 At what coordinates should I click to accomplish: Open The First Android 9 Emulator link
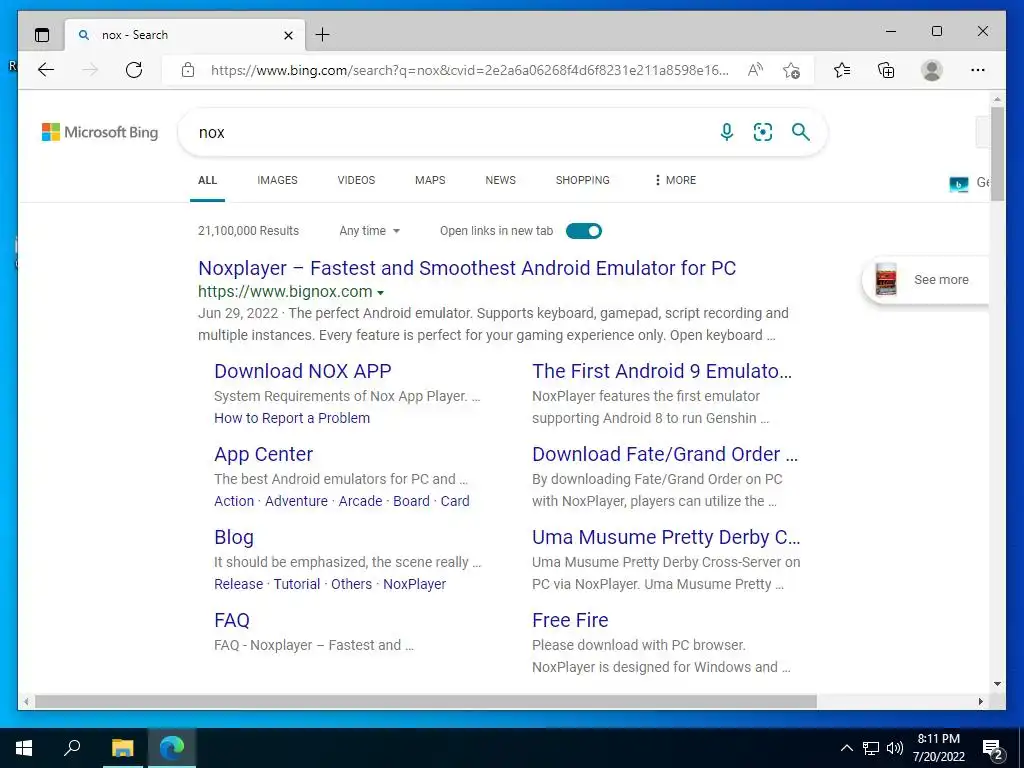(x=662, y=371)
